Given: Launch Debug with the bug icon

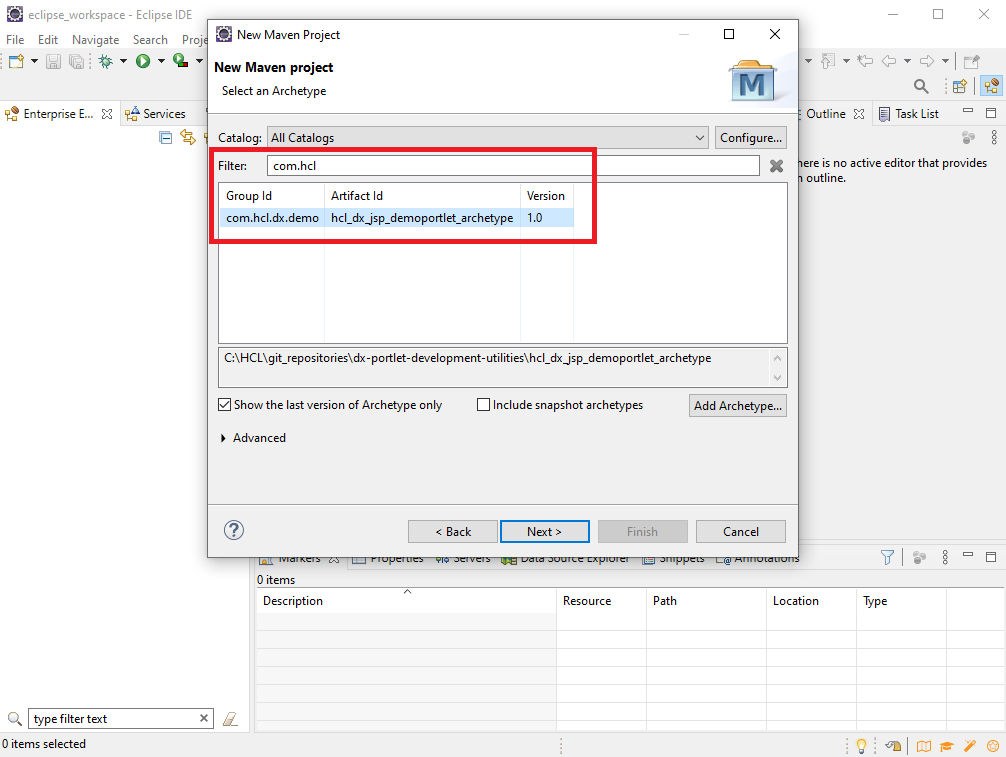Looking at the screenshot, I should tap(106, 62).
